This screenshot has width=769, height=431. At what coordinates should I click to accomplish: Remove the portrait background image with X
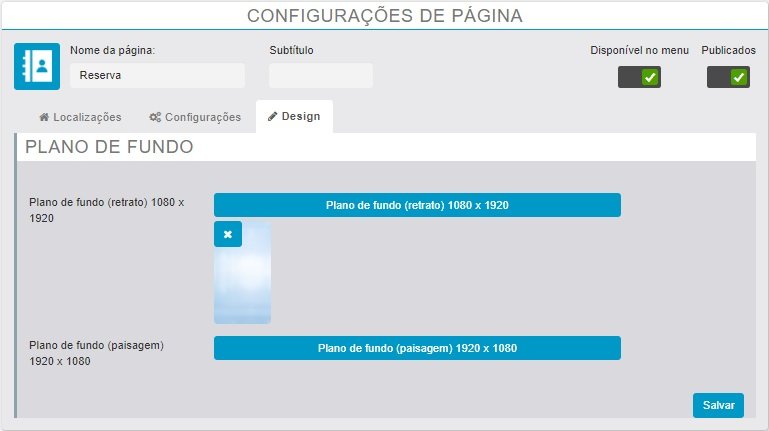click(228, 234)
